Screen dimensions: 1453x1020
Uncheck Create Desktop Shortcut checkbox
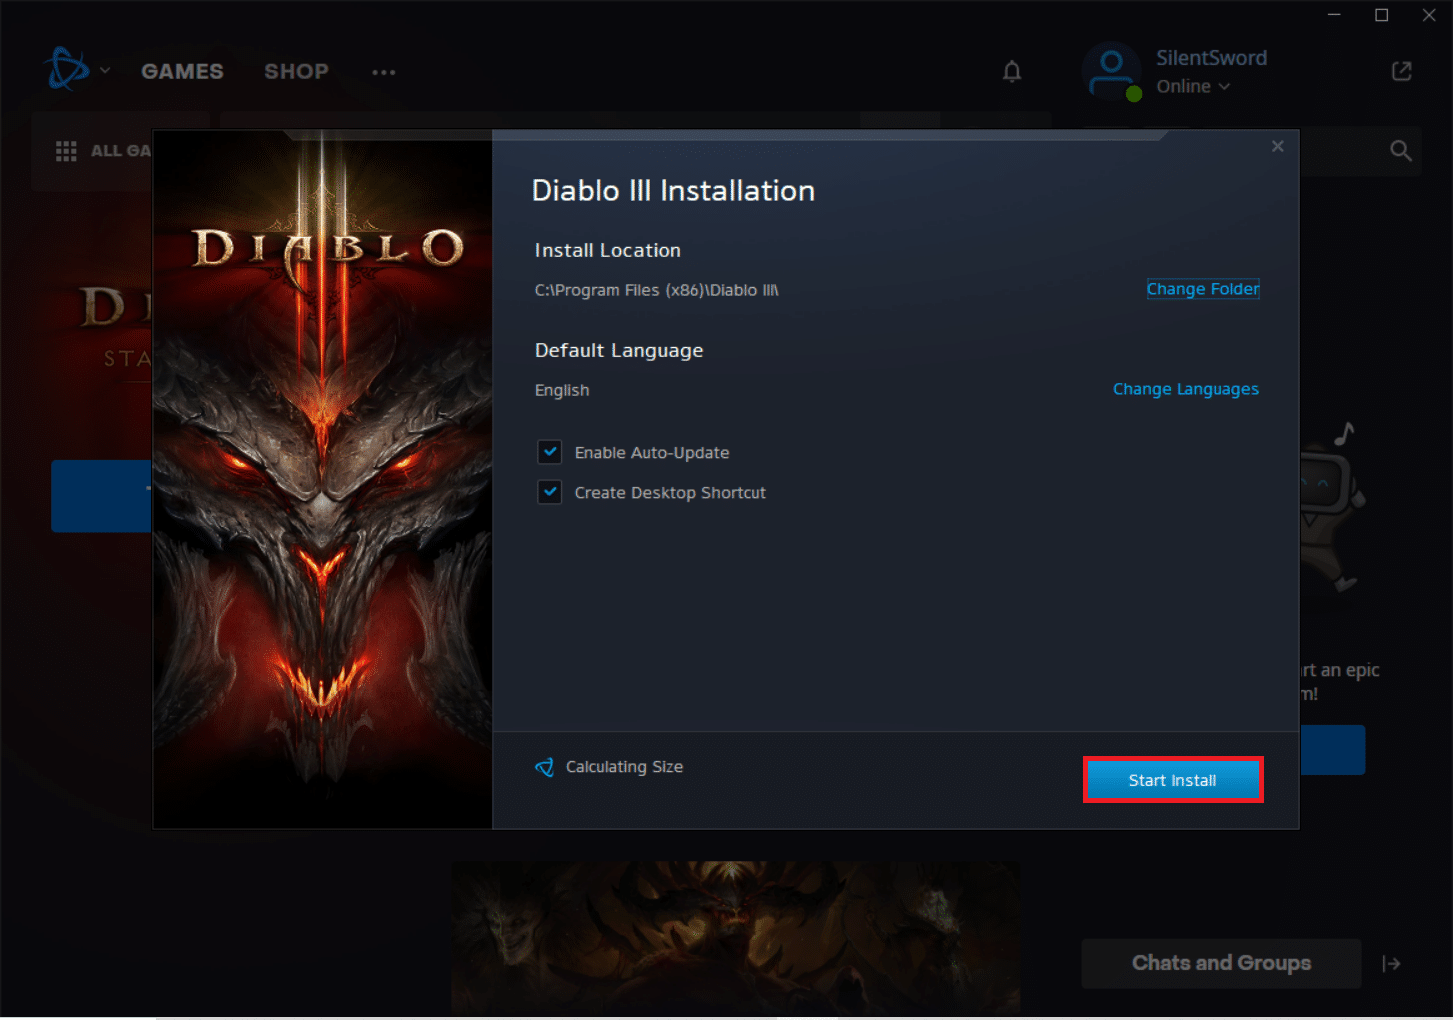[550, 492]
